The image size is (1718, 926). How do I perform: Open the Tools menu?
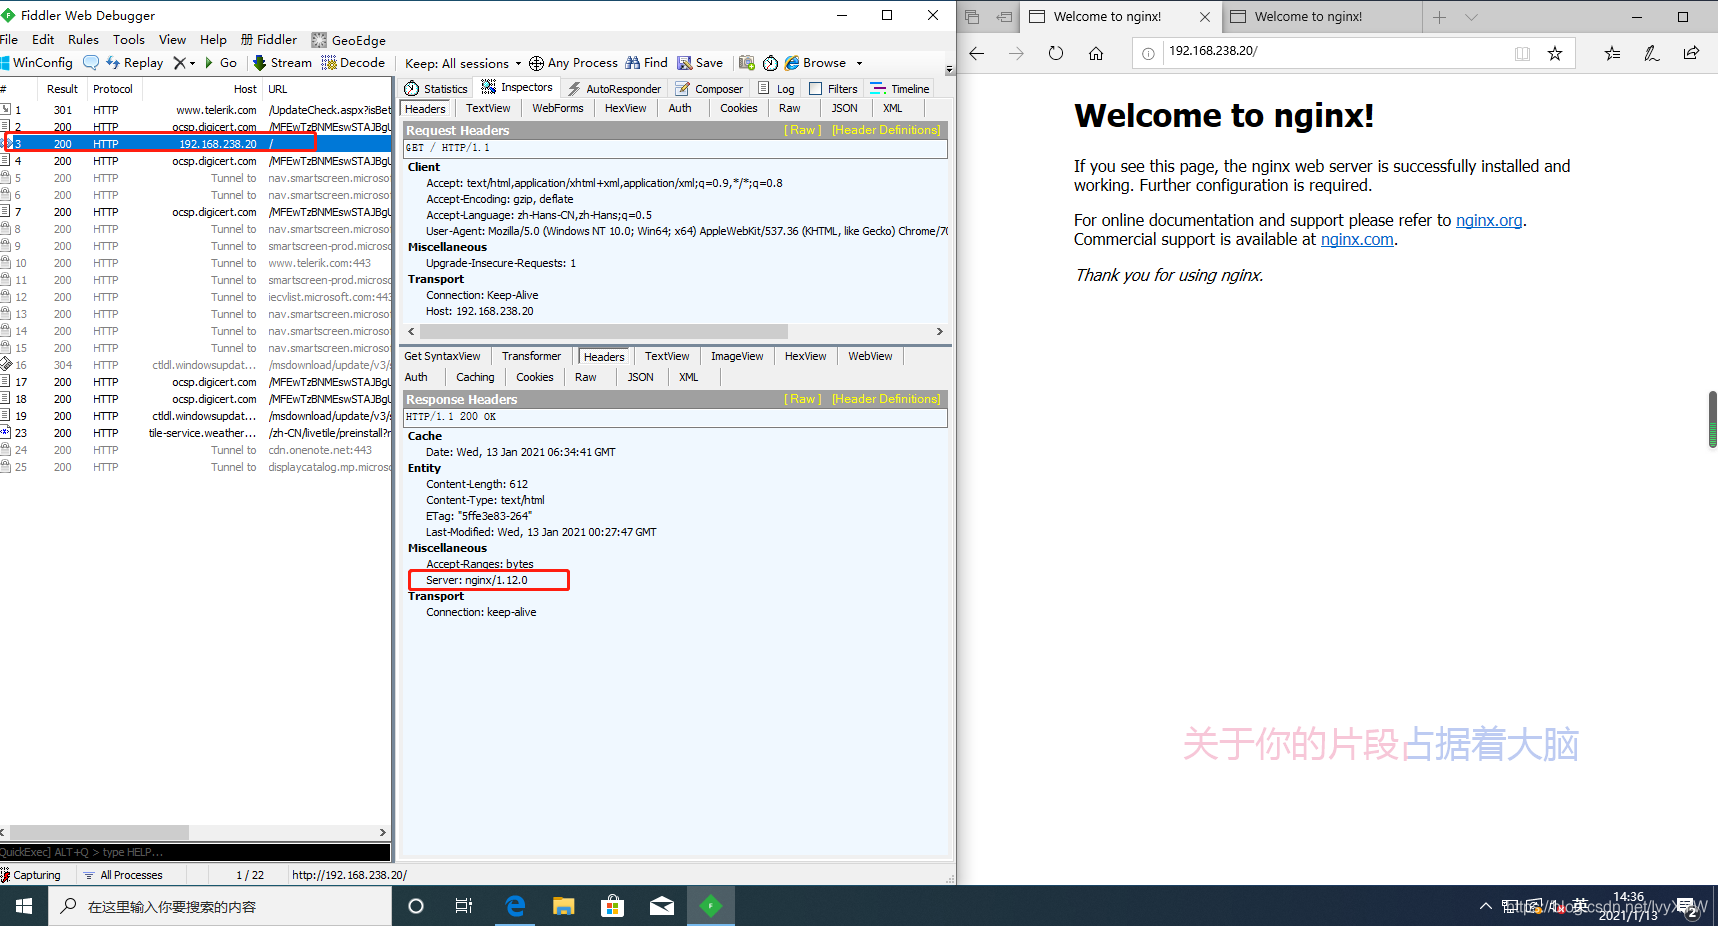128,40
